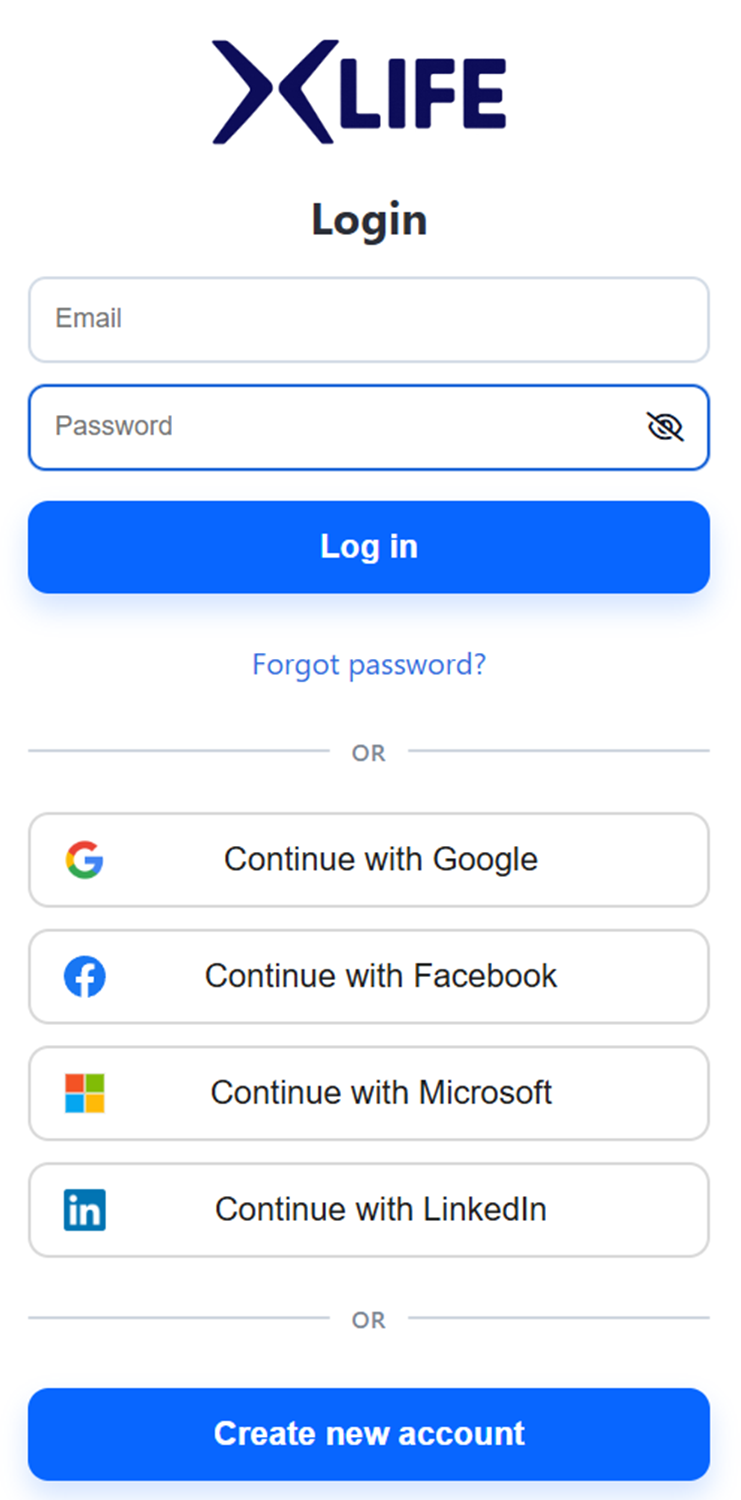Select the Continue with Facebook label
Viewport: 741px width, 1500px height.
[381, 976]
